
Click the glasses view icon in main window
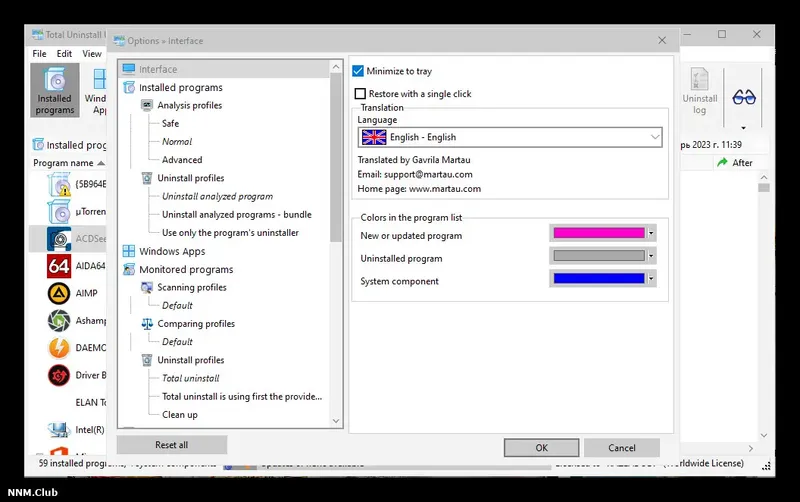click(743, 96)
